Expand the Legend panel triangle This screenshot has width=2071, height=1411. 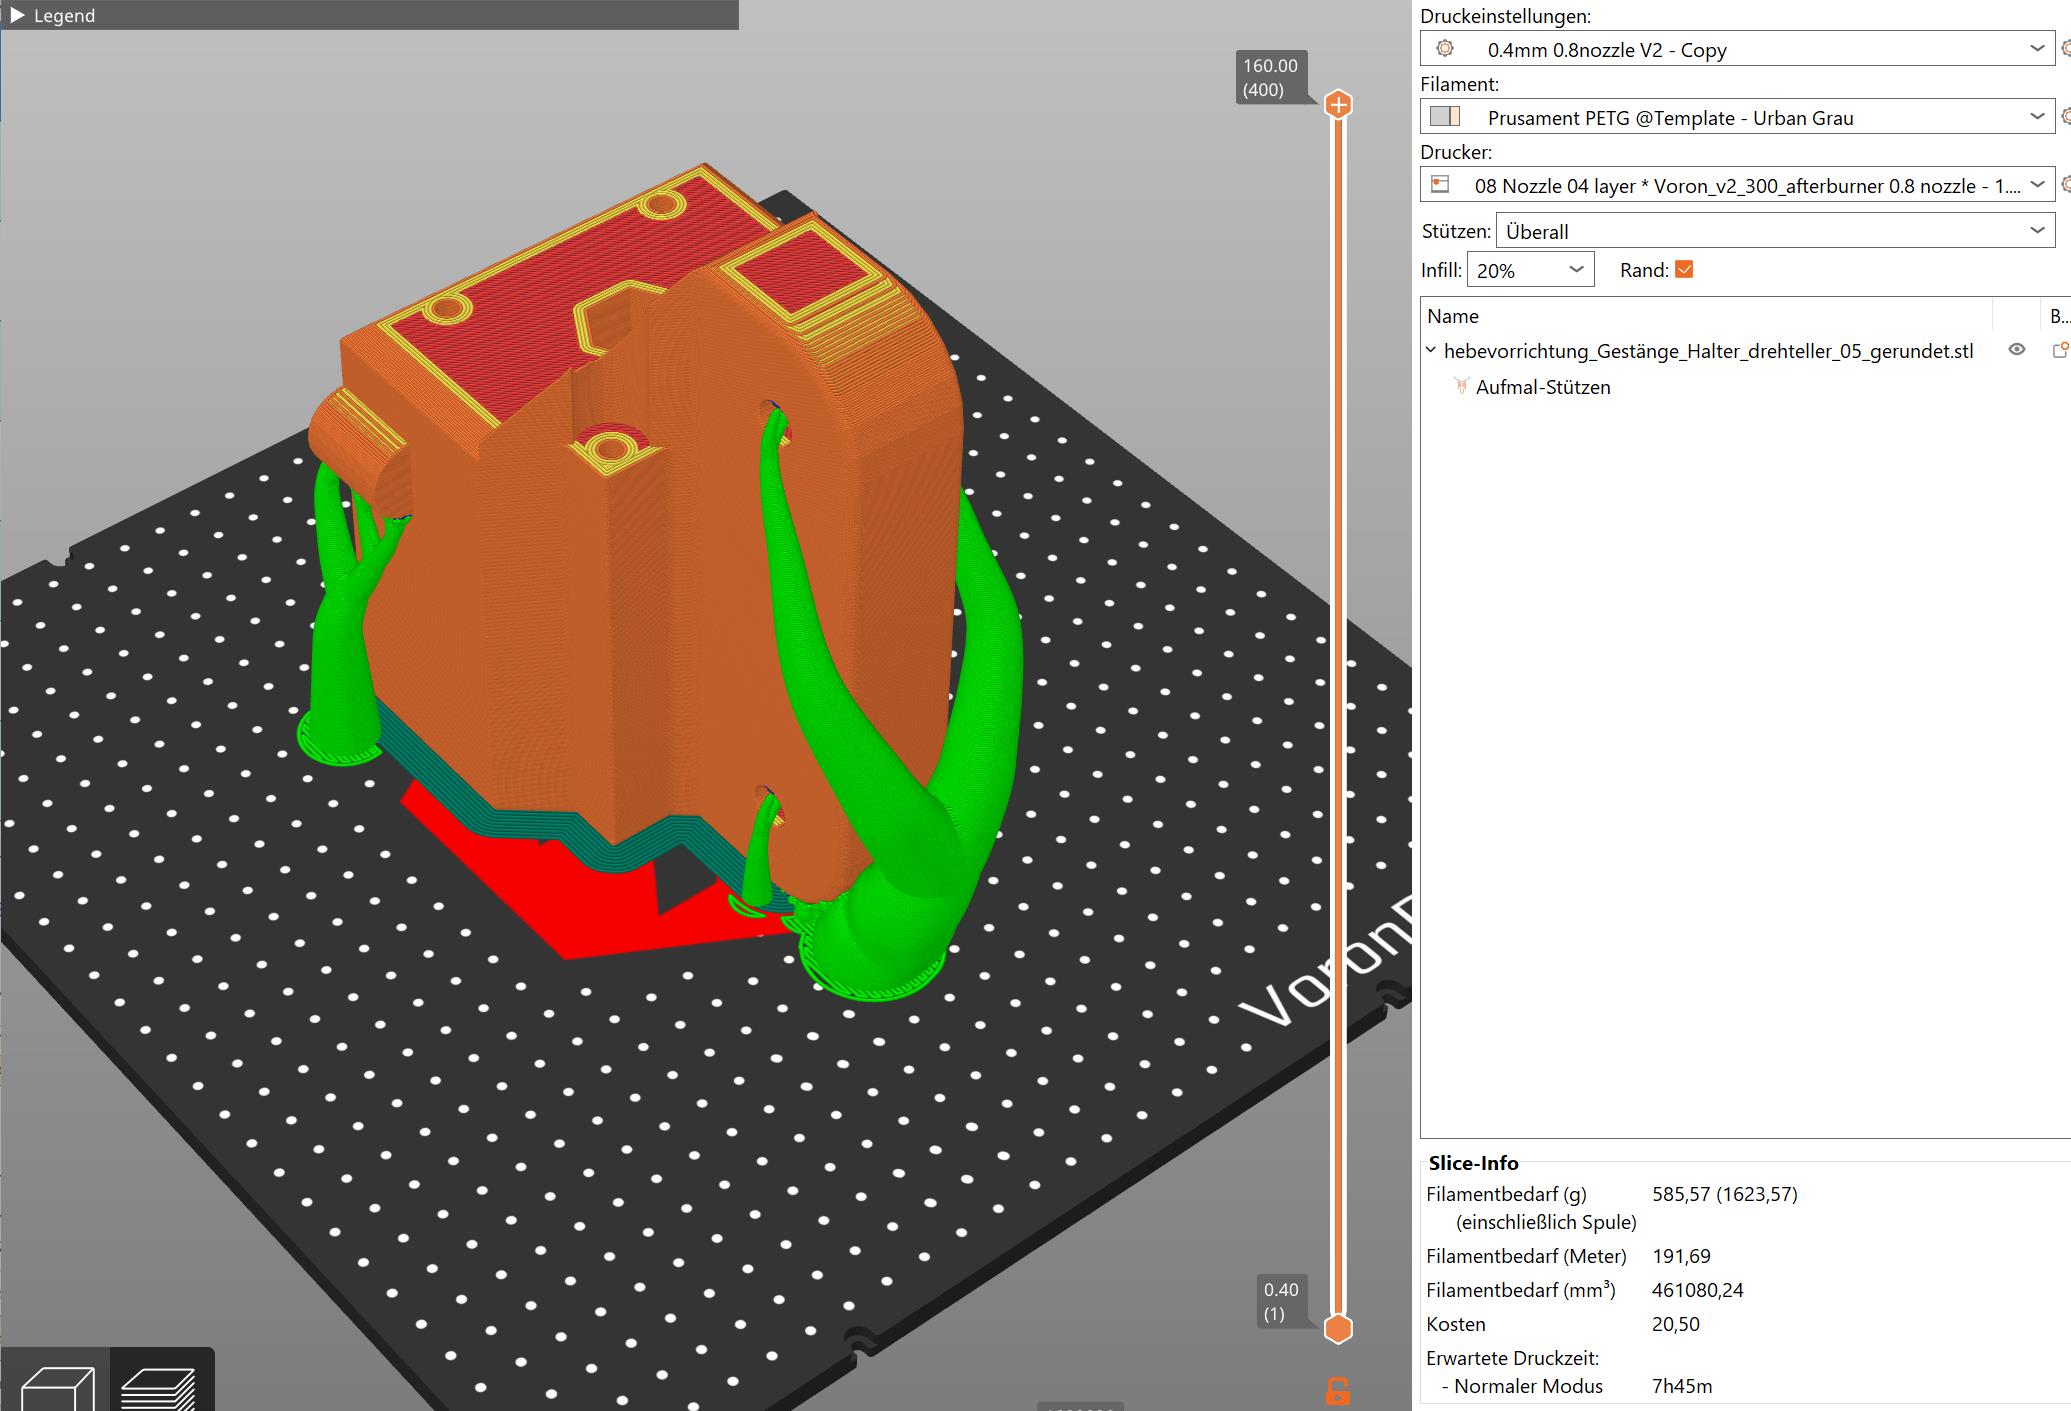17,15
